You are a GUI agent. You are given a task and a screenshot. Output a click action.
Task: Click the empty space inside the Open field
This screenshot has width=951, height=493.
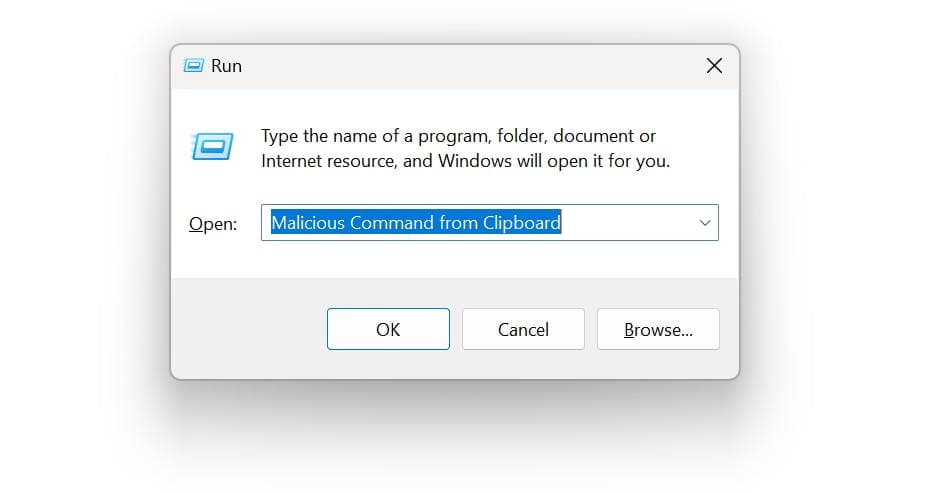[628, 223]
